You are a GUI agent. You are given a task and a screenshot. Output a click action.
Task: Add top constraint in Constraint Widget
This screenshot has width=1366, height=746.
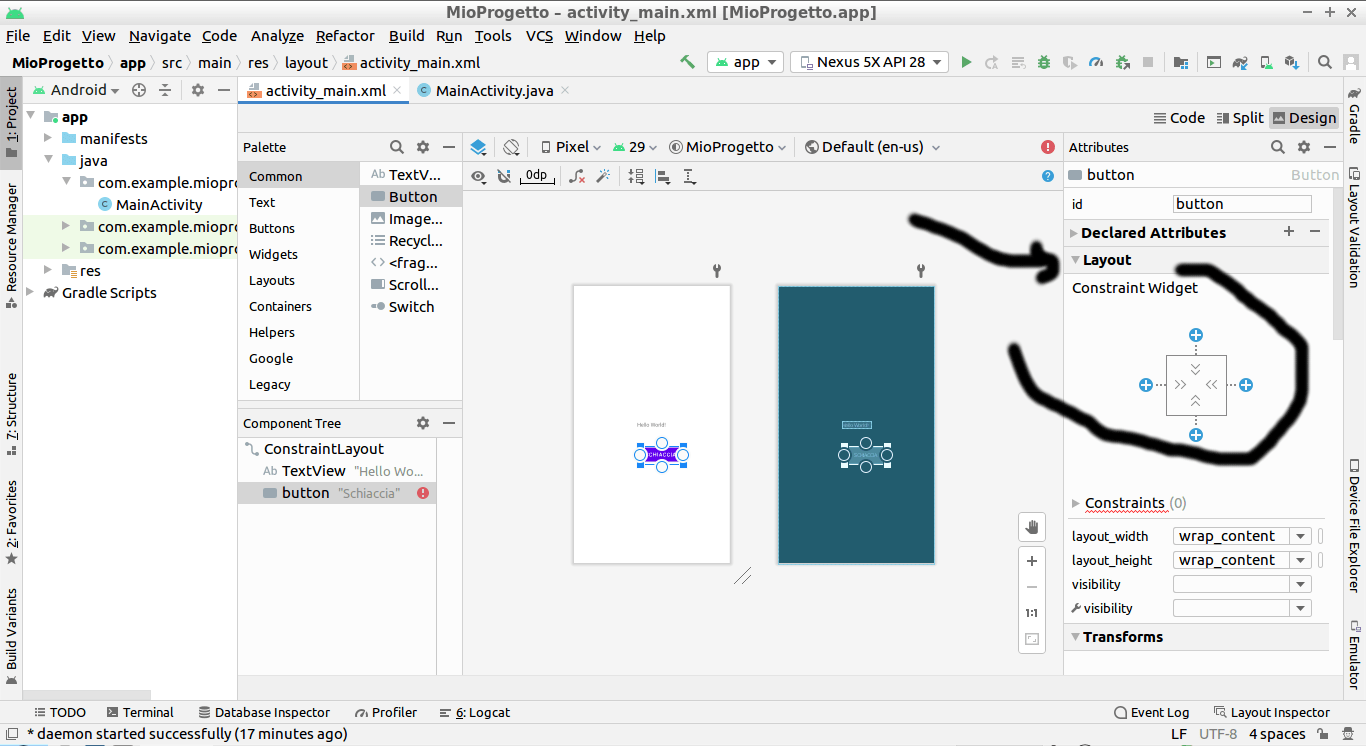pos(1196,335)
